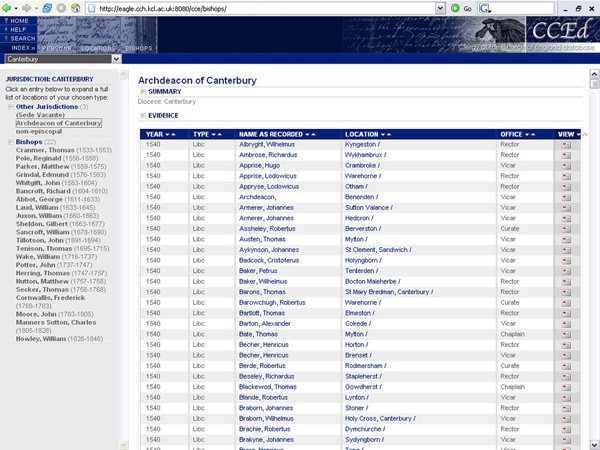Open the view record icon for Baker, Petrus
Viewport: 600px width, 450px height.
point(566,270)
